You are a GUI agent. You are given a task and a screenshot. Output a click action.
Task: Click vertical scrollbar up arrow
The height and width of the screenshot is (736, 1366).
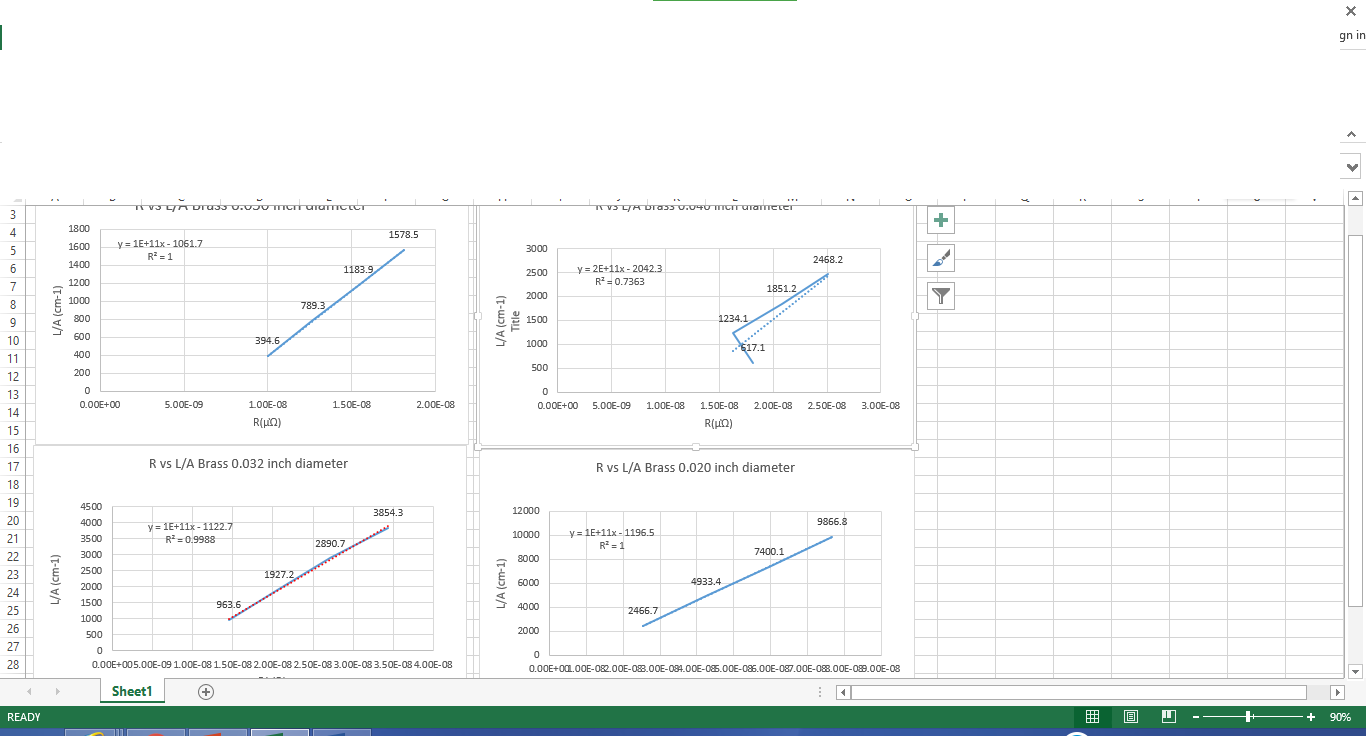[x=1355, y=197]
